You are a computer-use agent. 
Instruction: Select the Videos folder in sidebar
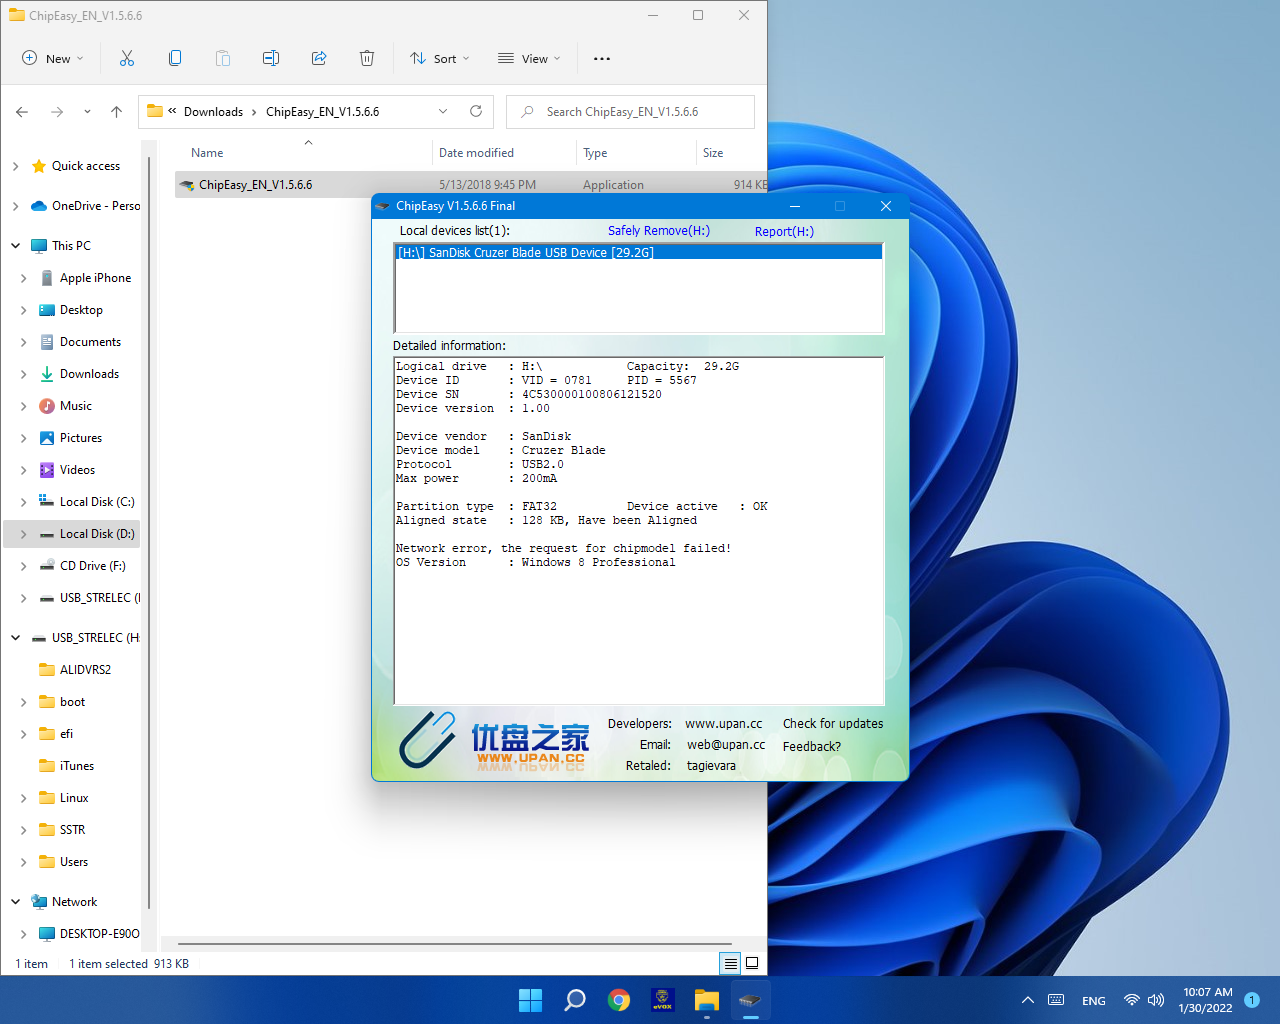coord(77,470)
